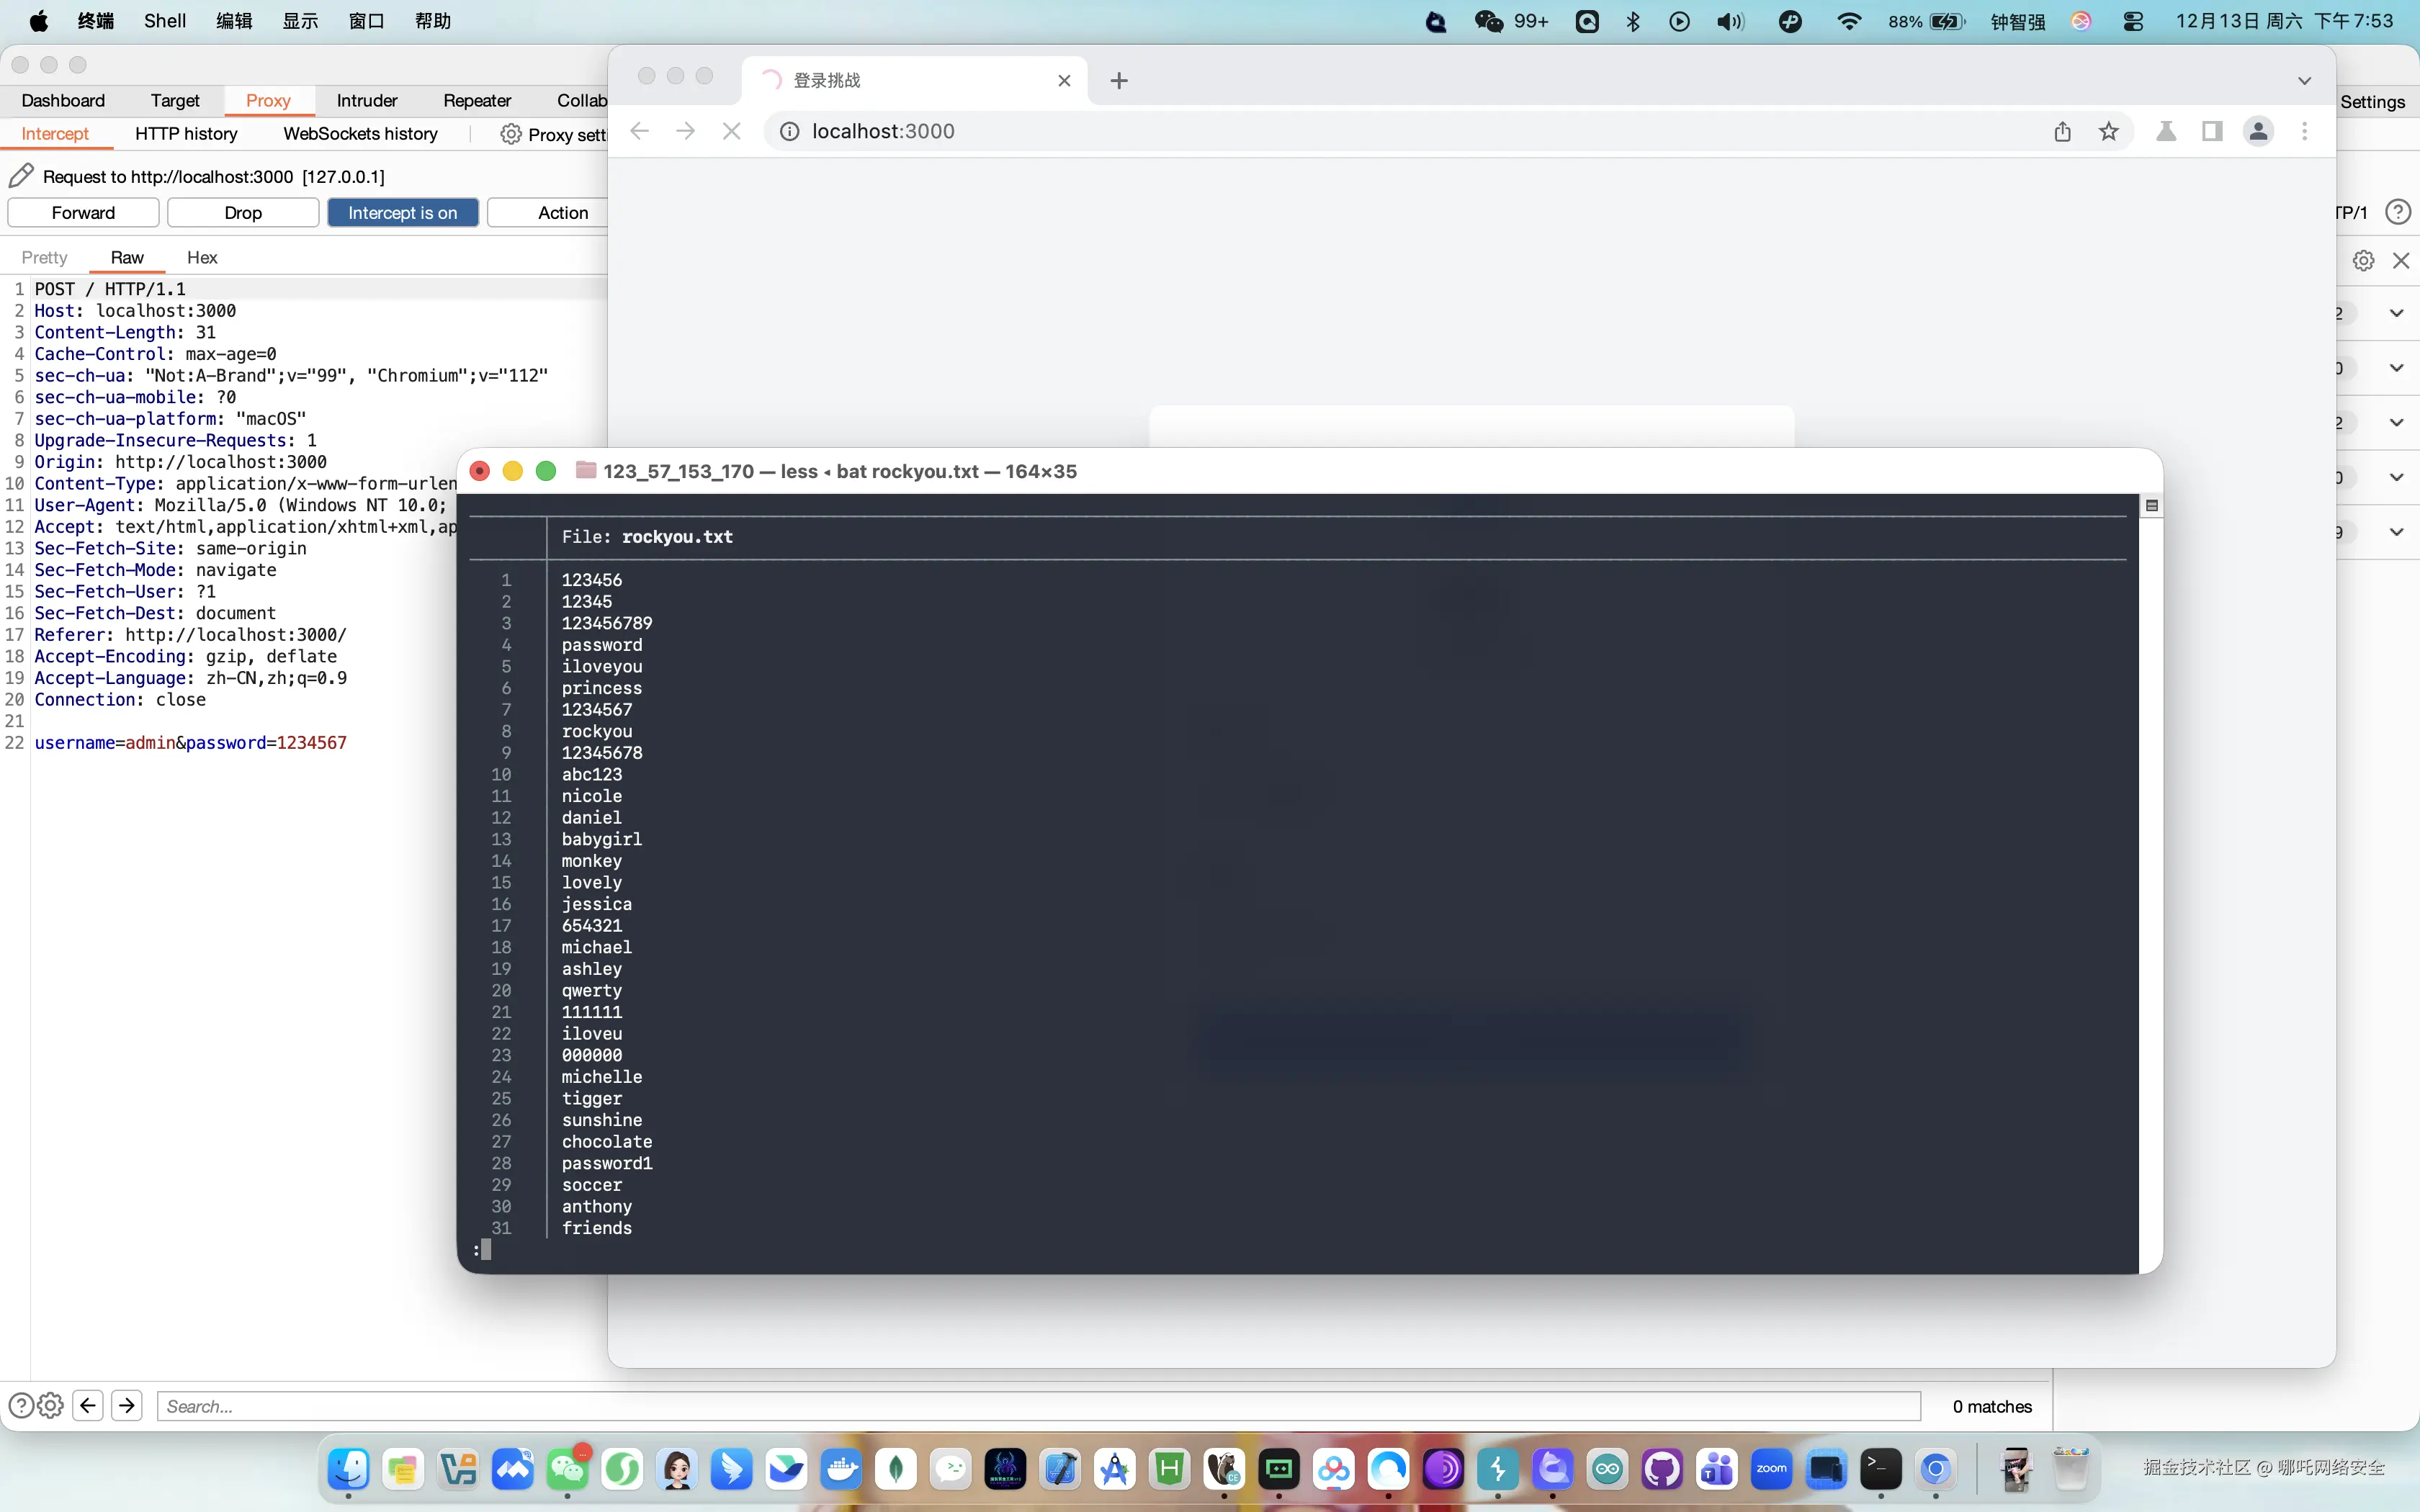Viewport: 2420px width, 1512px height.
Task: Open the browser tab list chevron
Action: click(x=2304, y=80)
